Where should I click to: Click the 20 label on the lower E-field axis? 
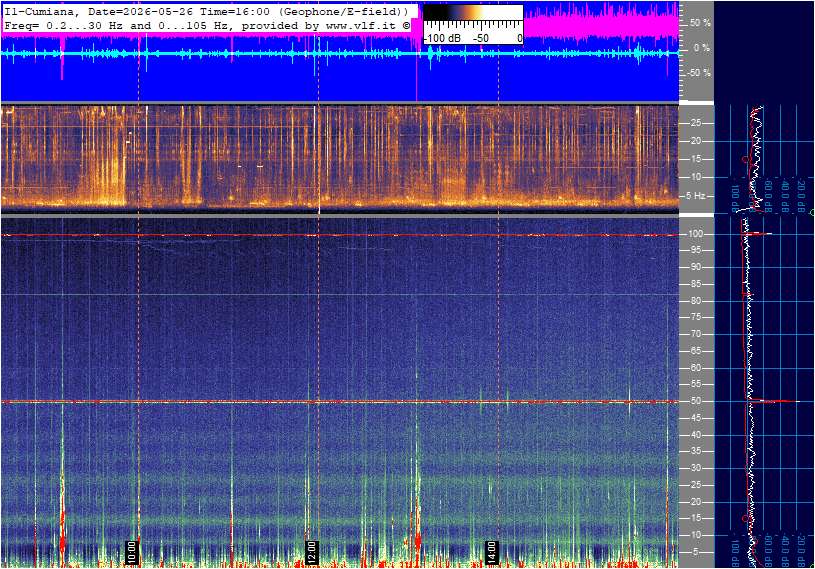pos(695,502)
